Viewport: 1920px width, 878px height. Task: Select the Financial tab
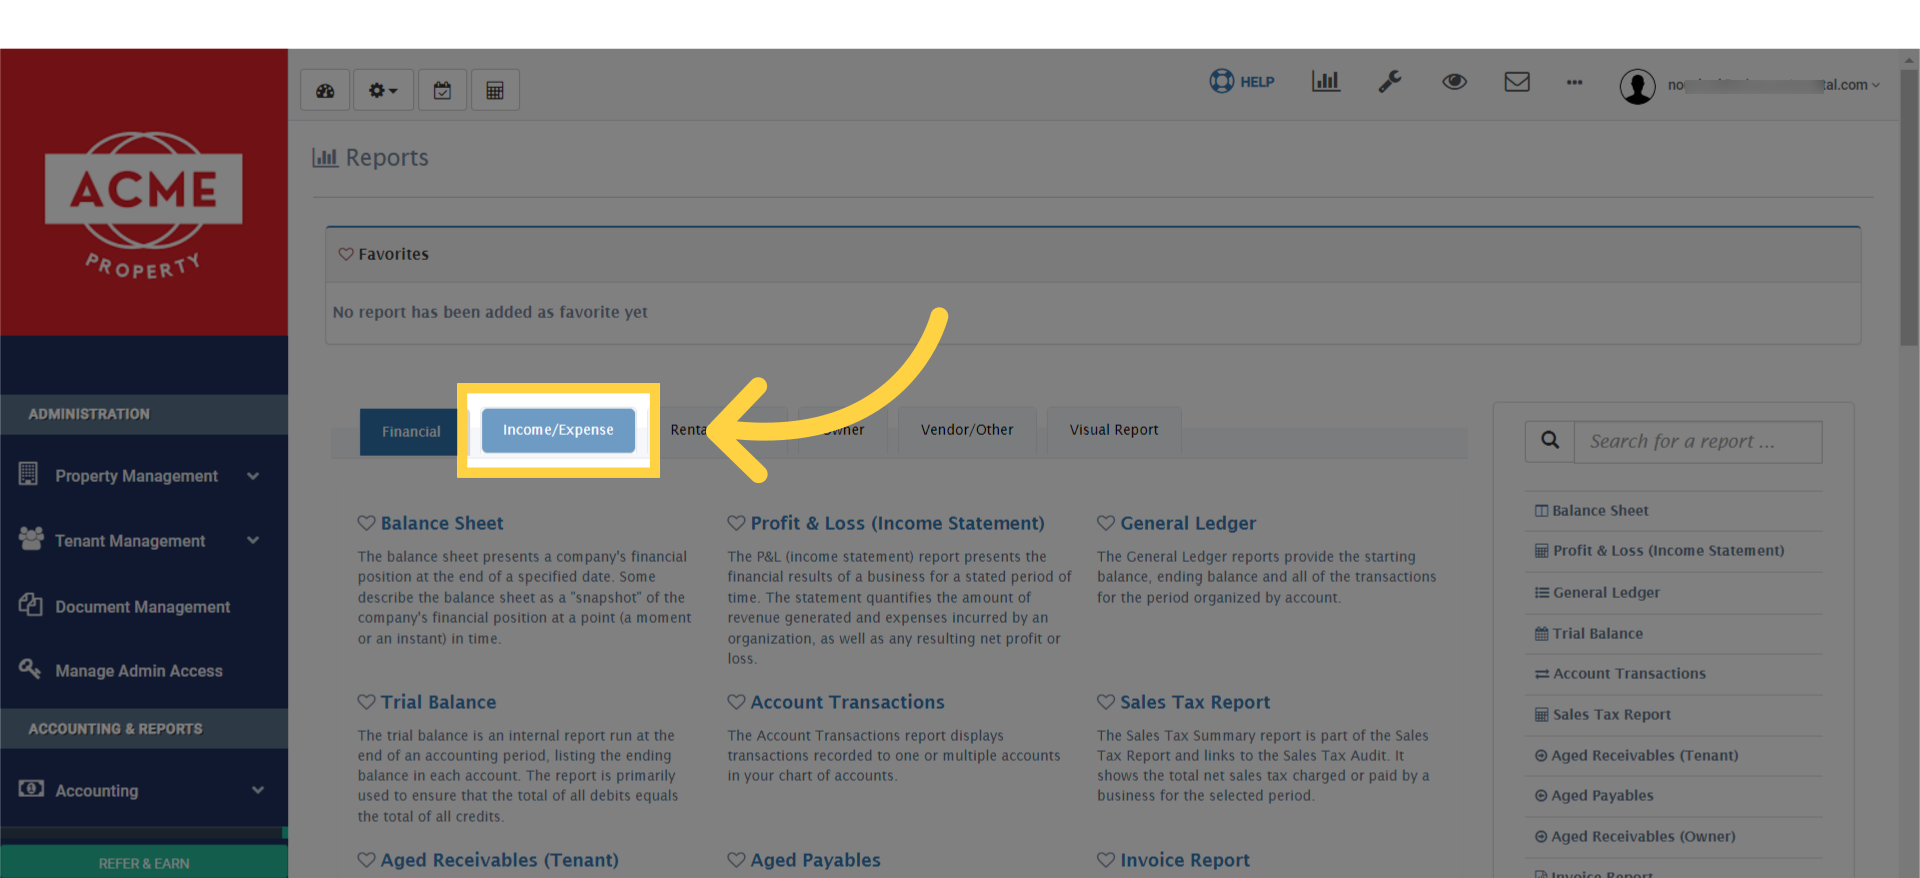(x=411, y=432)
